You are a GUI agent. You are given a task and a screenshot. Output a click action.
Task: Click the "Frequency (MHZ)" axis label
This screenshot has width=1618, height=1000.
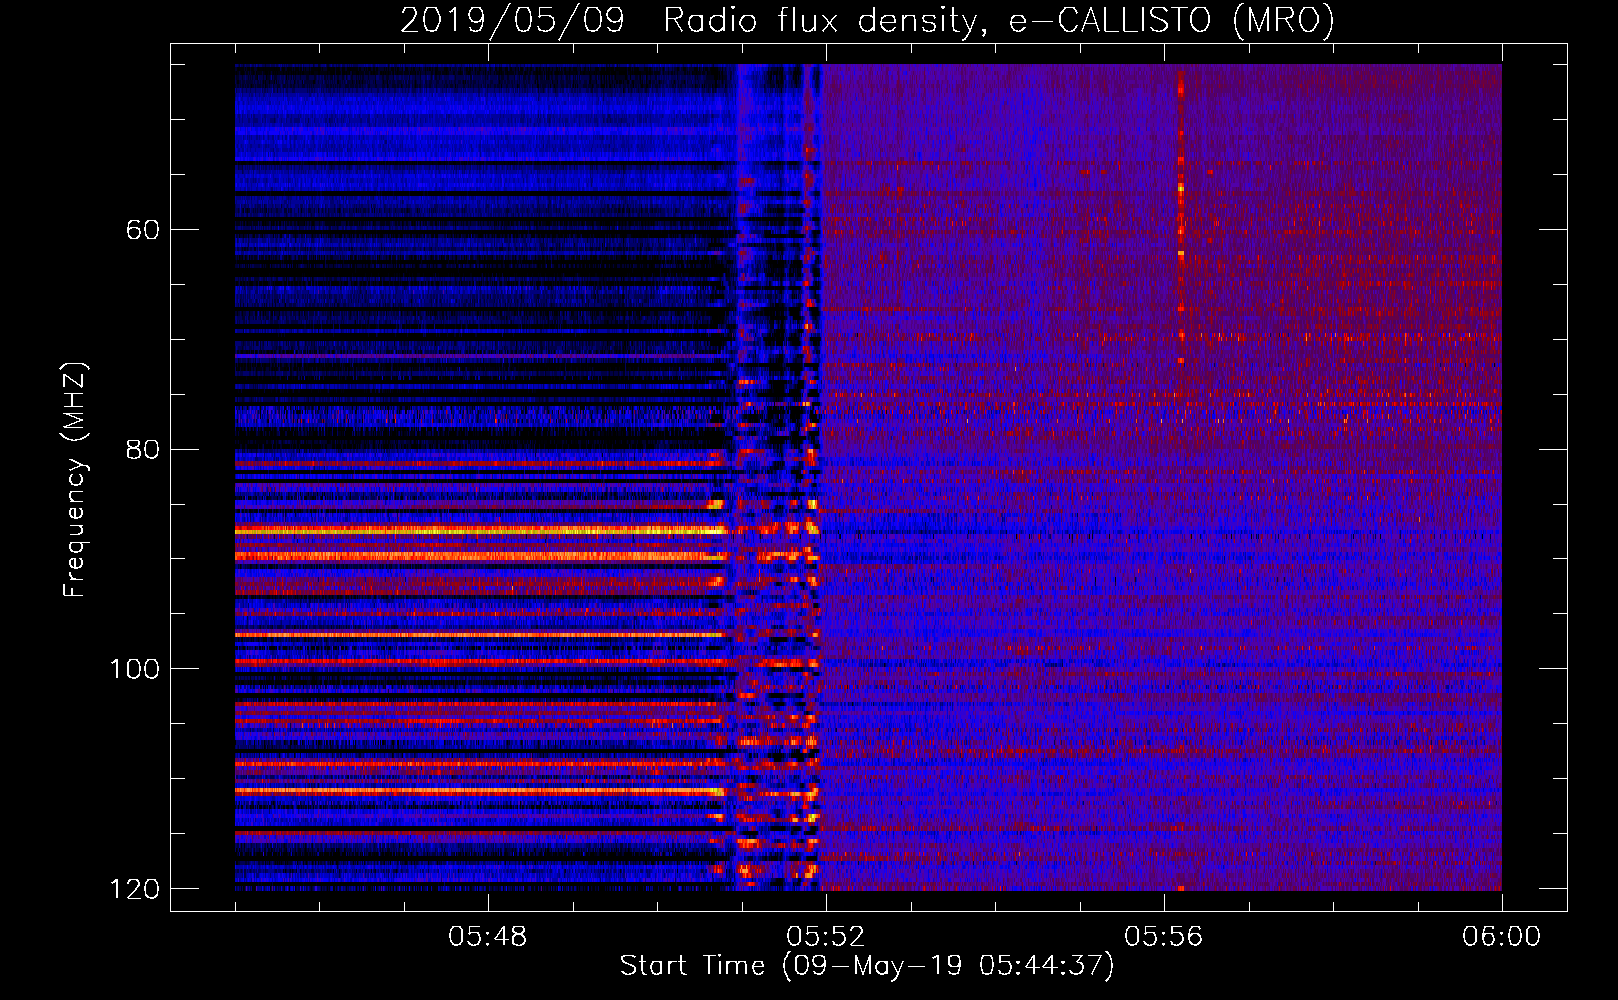pos(75,480)
